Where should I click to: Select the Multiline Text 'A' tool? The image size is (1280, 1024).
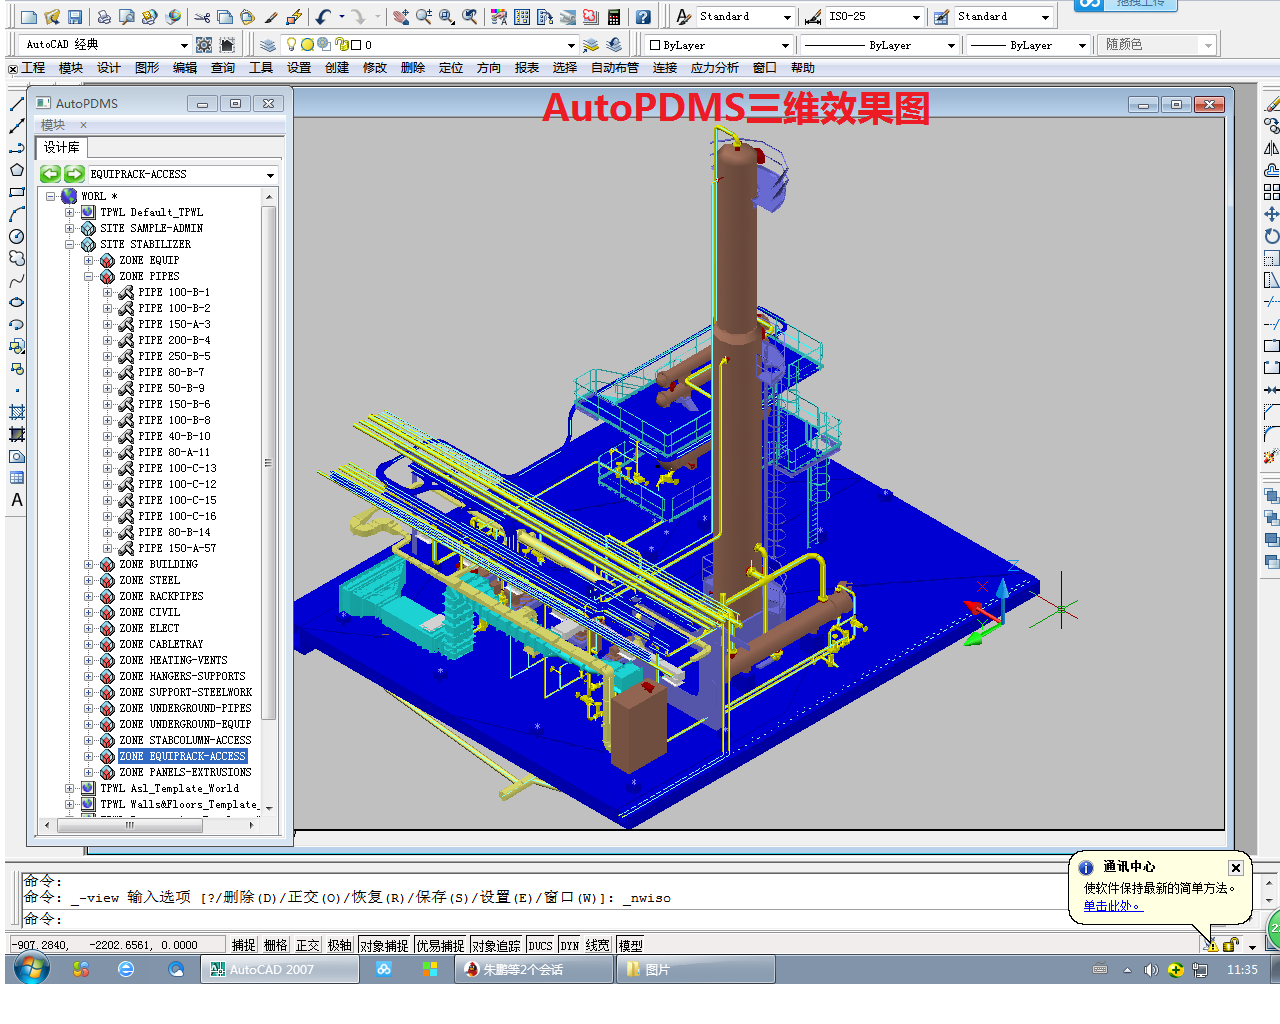[17, 500]
